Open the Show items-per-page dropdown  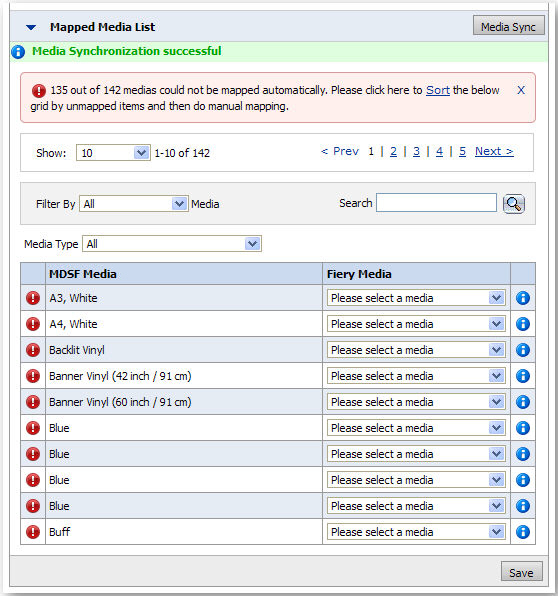113,153
